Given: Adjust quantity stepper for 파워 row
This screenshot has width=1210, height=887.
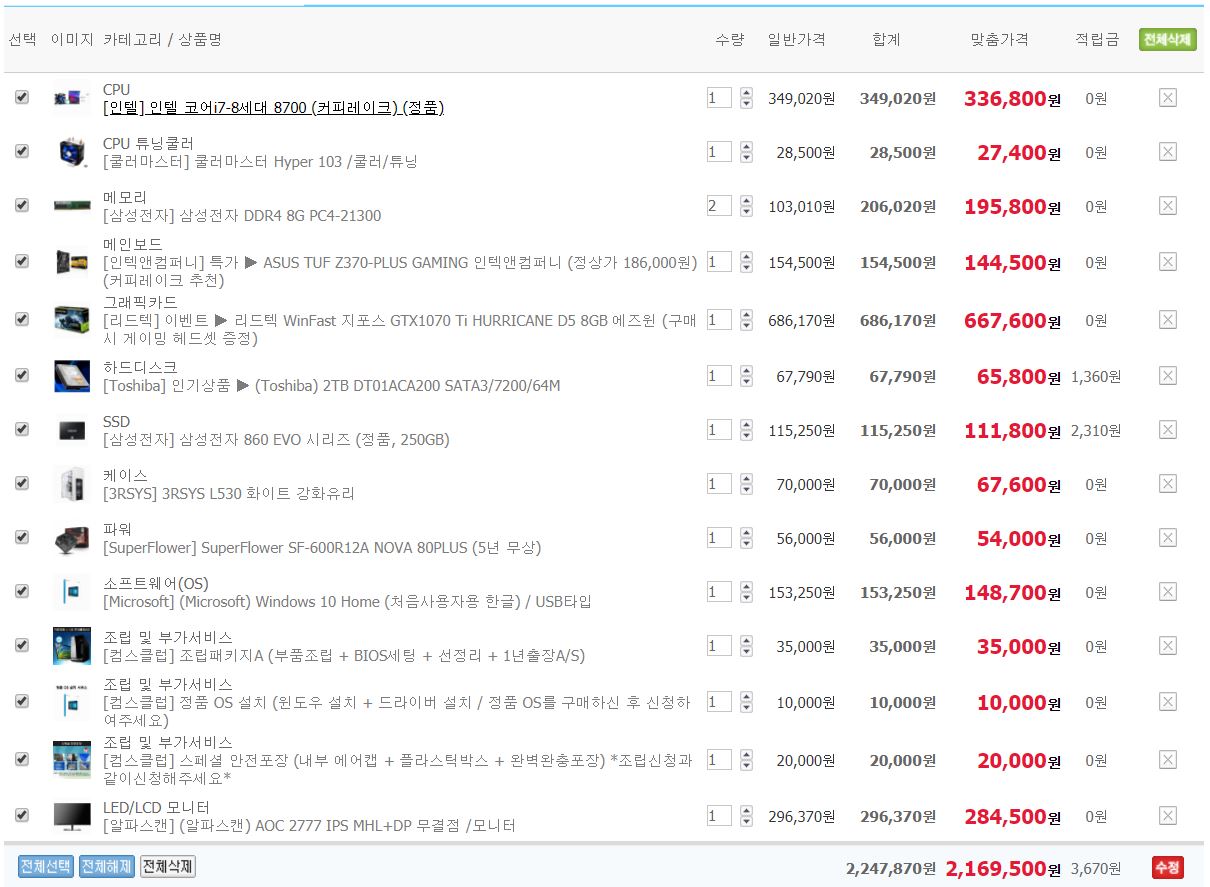Looking at the screenshot, I should point(746,538).
